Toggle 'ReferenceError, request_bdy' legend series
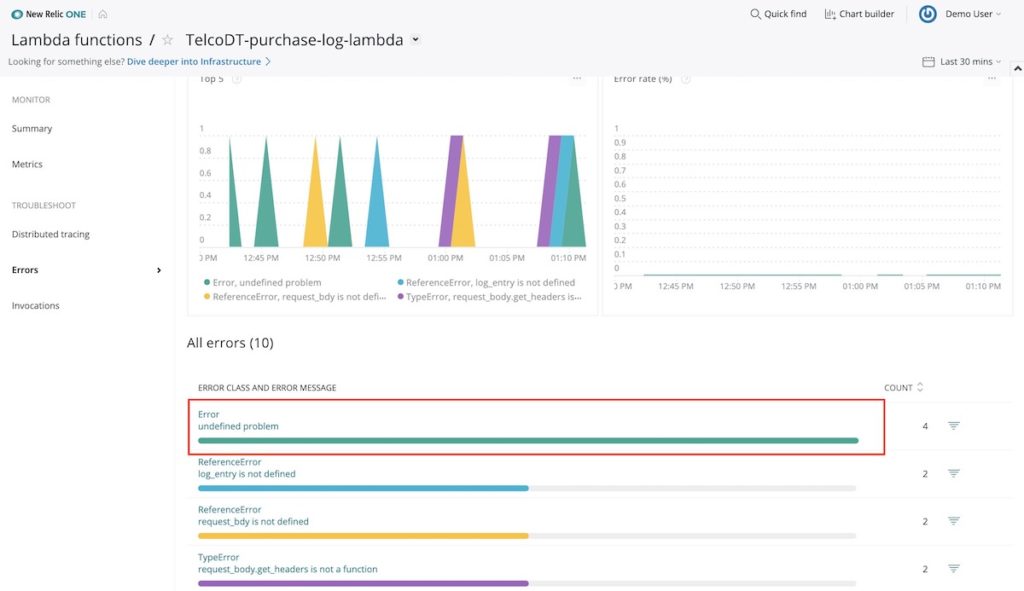 coord(295,297)
